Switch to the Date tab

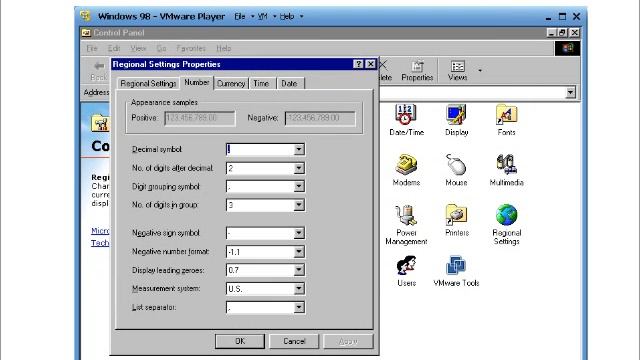289,83
